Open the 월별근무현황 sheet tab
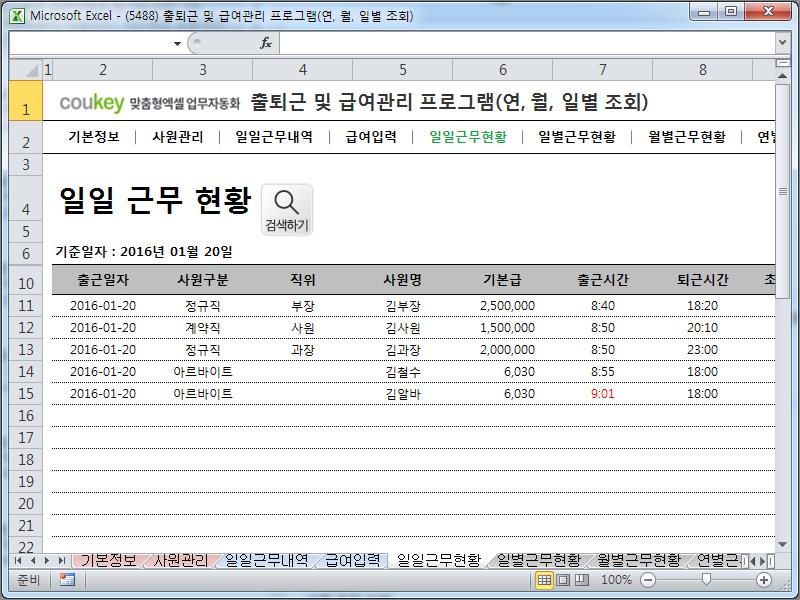Viewport: 800px width, 600px height. 639,560
